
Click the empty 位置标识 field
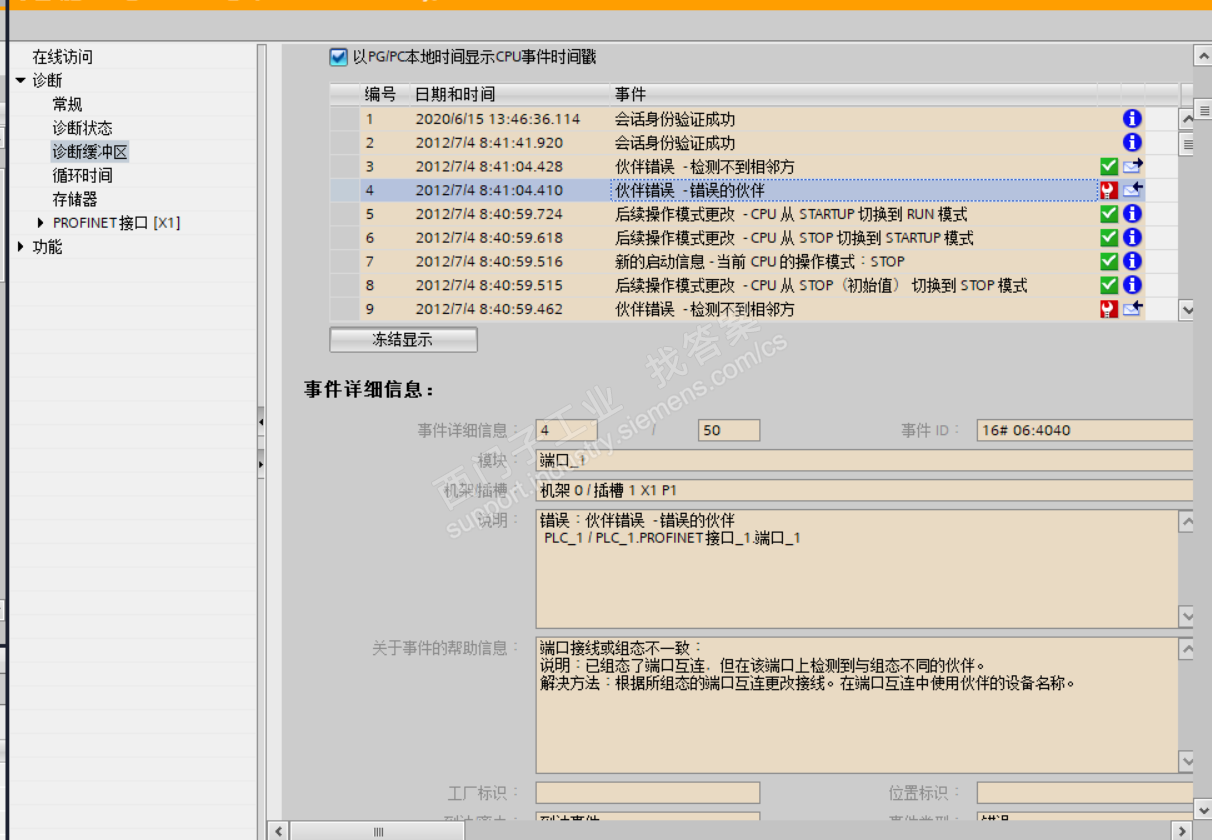coord(1085,793)
